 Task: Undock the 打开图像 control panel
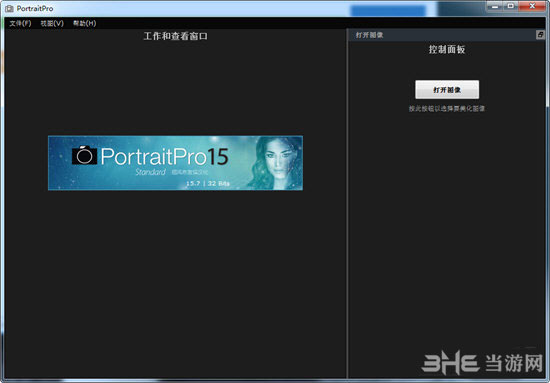[540, 35]
